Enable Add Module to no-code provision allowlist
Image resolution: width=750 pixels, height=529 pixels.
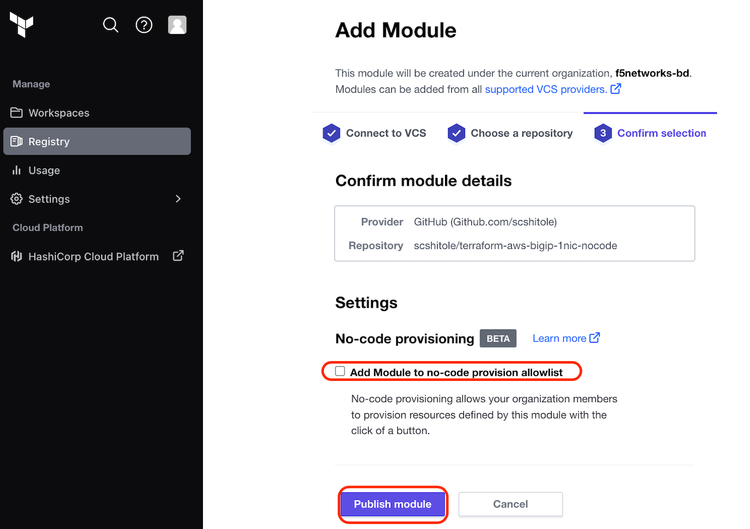pyautogui.click(x=340, y=371)
